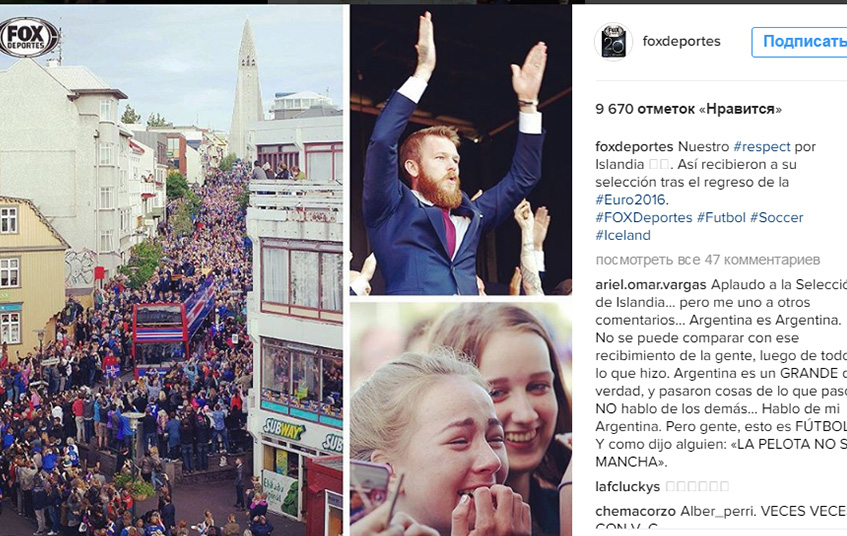Click the foxdeportes username in header

coord(681,42)
